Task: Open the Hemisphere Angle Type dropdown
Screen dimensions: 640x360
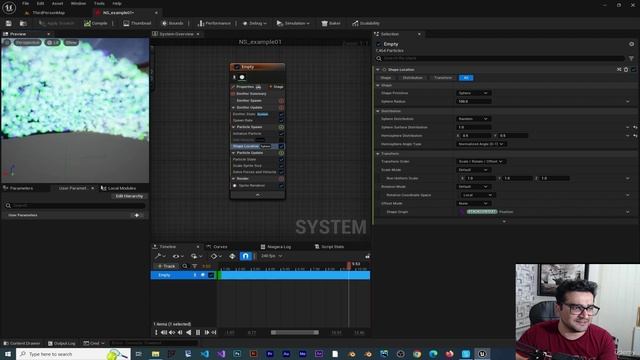Action: point(481,144)
